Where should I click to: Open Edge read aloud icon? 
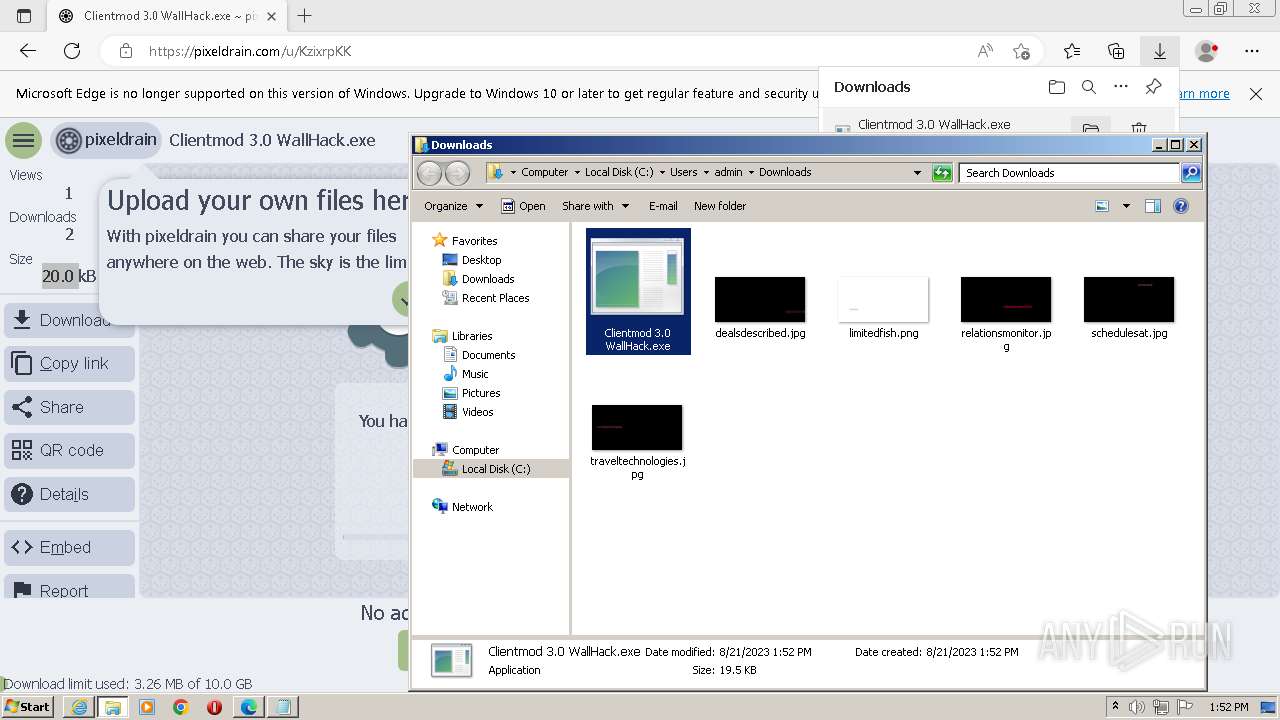(985, 51)
